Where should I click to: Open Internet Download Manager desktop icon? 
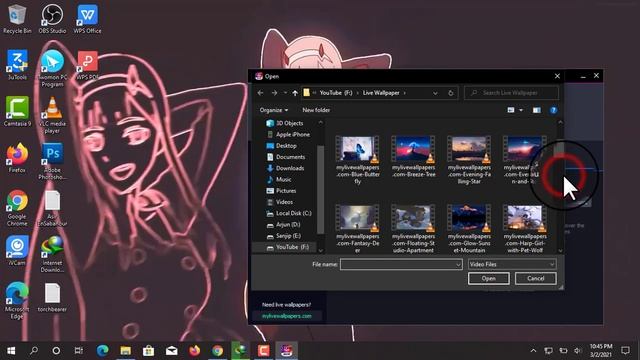pos(52,254)
